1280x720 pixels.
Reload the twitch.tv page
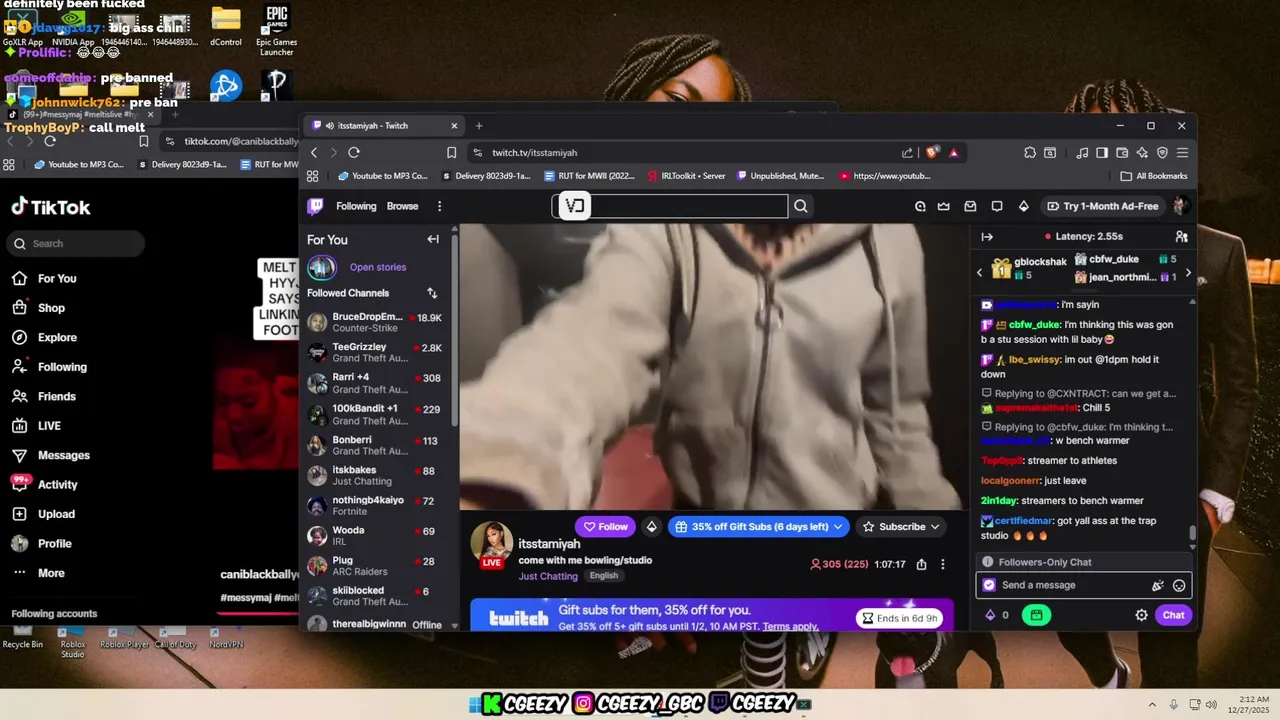[353, 152]
